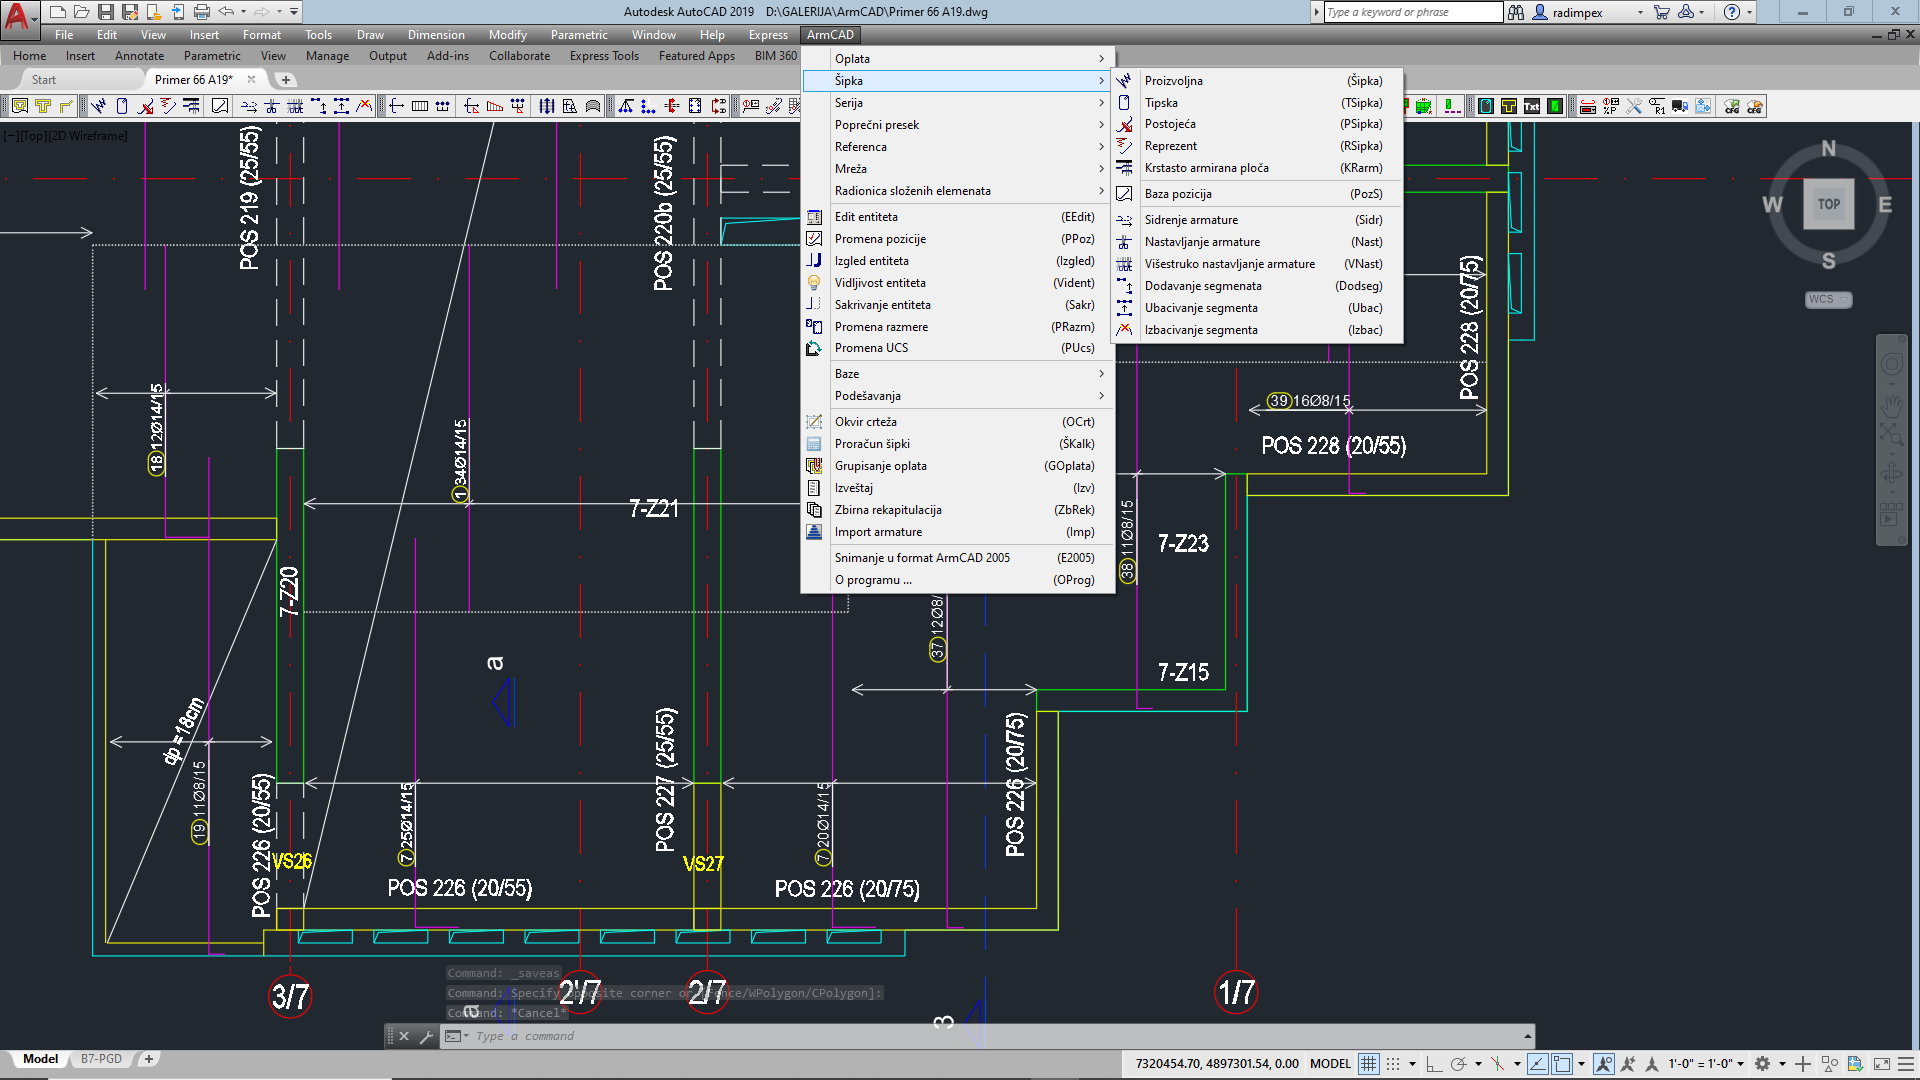
Task: Open annotation scale 1'-0" dropdown
Action: click(1705, 1064)
